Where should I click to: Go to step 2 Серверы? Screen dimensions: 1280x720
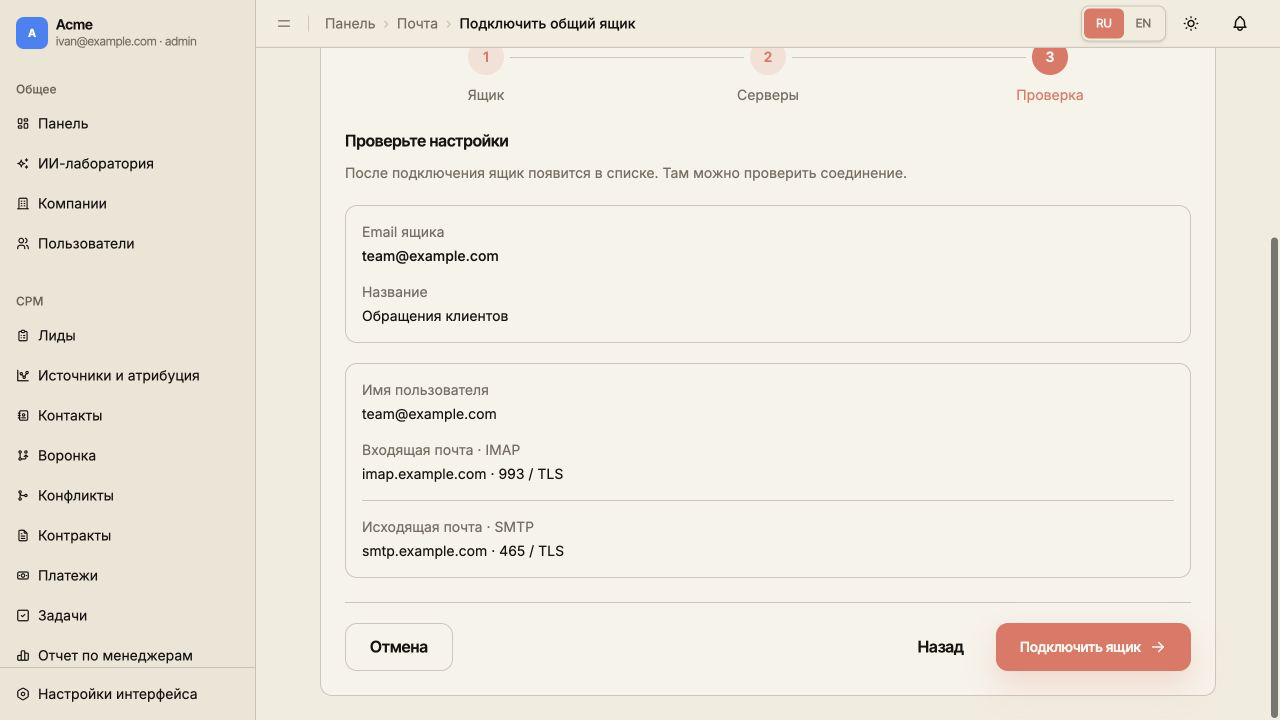point(768,74)
